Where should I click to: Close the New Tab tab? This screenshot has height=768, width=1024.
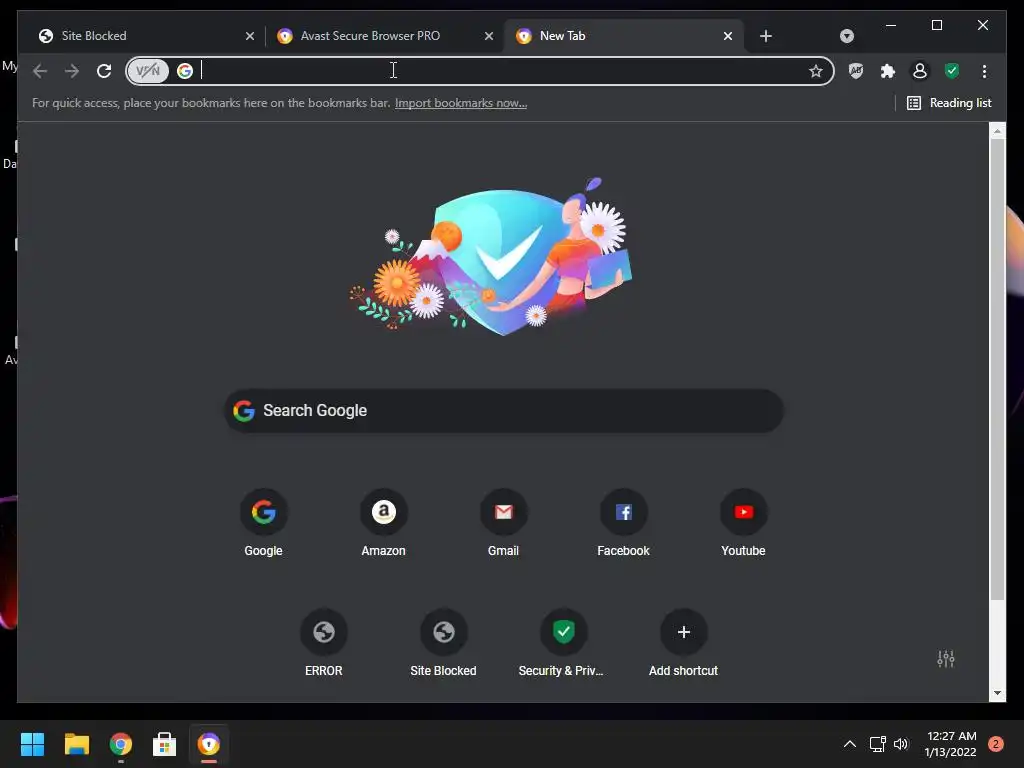click(x=728, y=36)
